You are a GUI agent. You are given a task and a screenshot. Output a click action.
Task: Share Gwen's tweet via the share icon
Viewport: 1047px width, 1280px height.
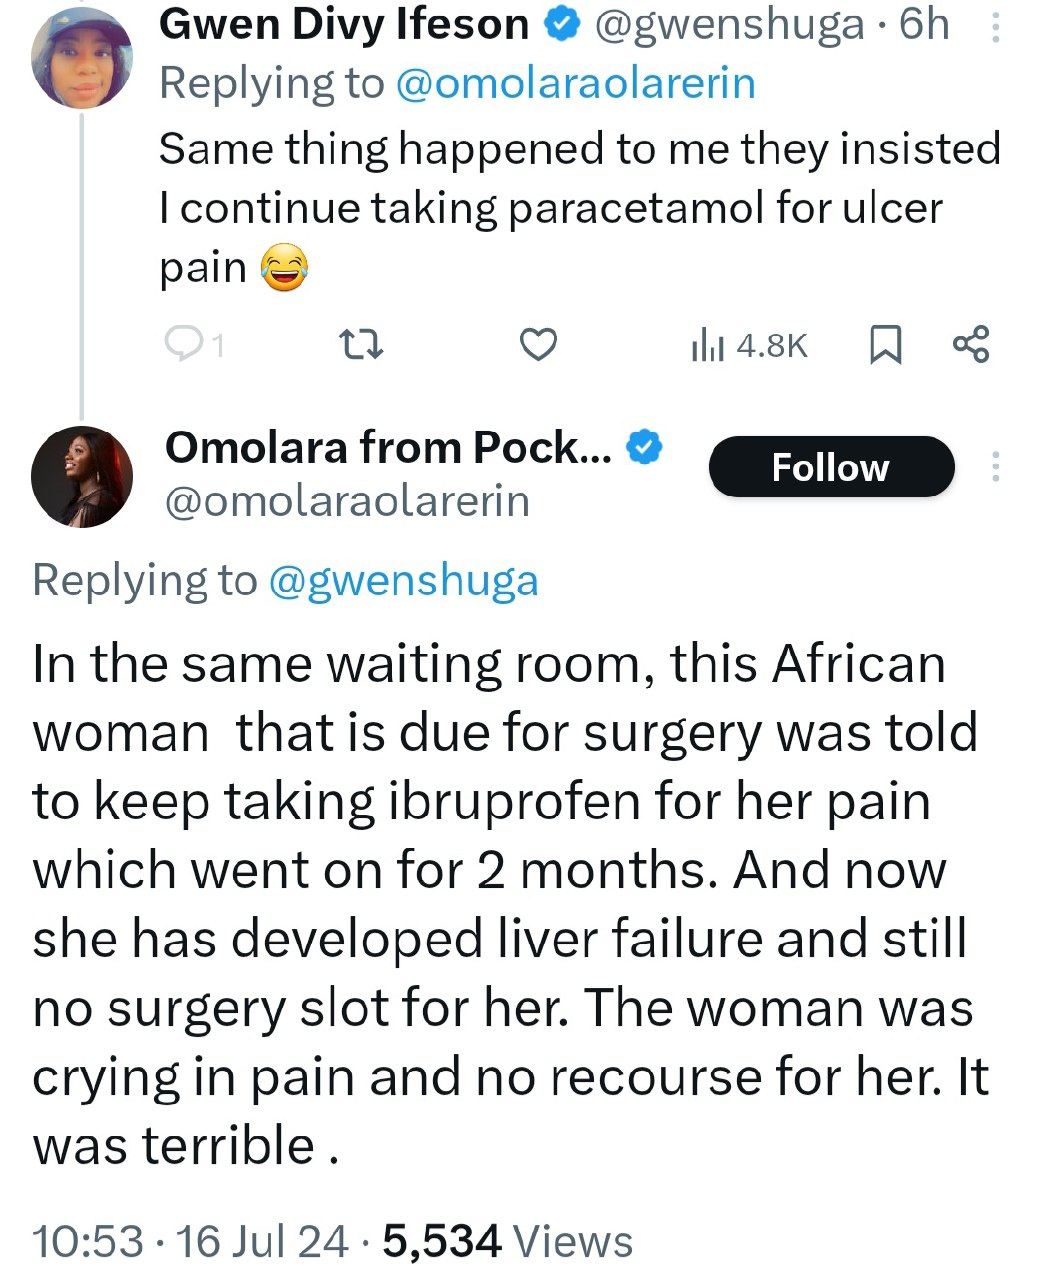coord(971,345)
